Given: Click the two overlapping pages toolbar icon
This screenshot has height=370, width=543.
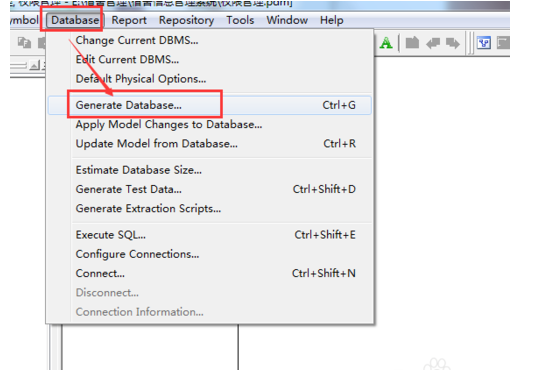Looking at the screenshot, I should (x=24, y=43).
